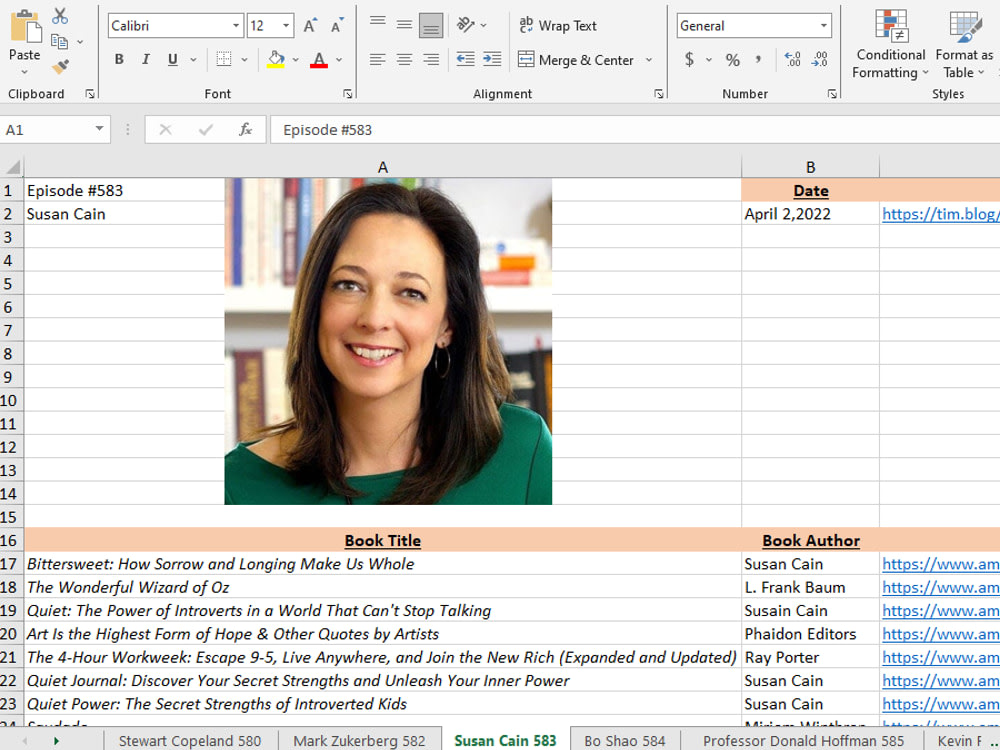Decrease font size with small A icon
1000x750 pixels.
pyautogui.click(x=337, y=26)
